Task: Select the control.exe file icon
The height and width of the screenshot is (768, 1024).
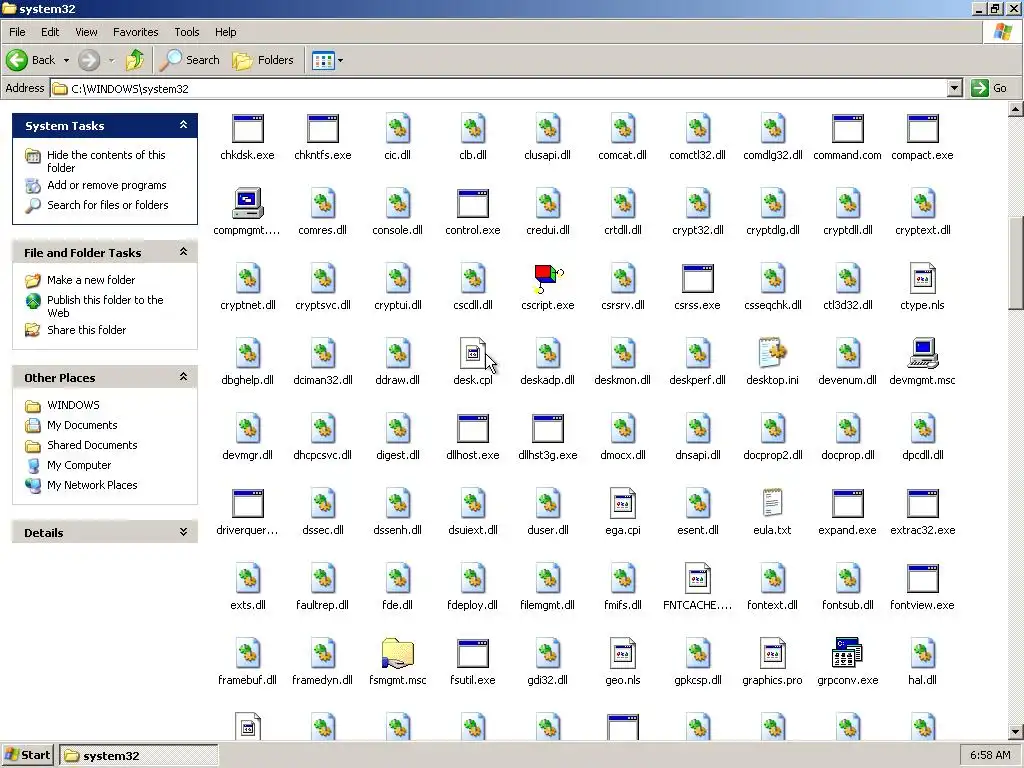Action: [x=473, y=203]
